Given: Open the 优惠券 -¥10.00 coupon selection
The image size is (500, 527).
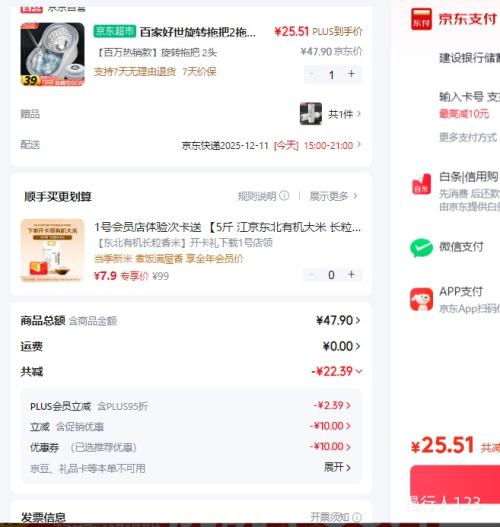Looking at the screenshot, I should (x=330, y=447).
